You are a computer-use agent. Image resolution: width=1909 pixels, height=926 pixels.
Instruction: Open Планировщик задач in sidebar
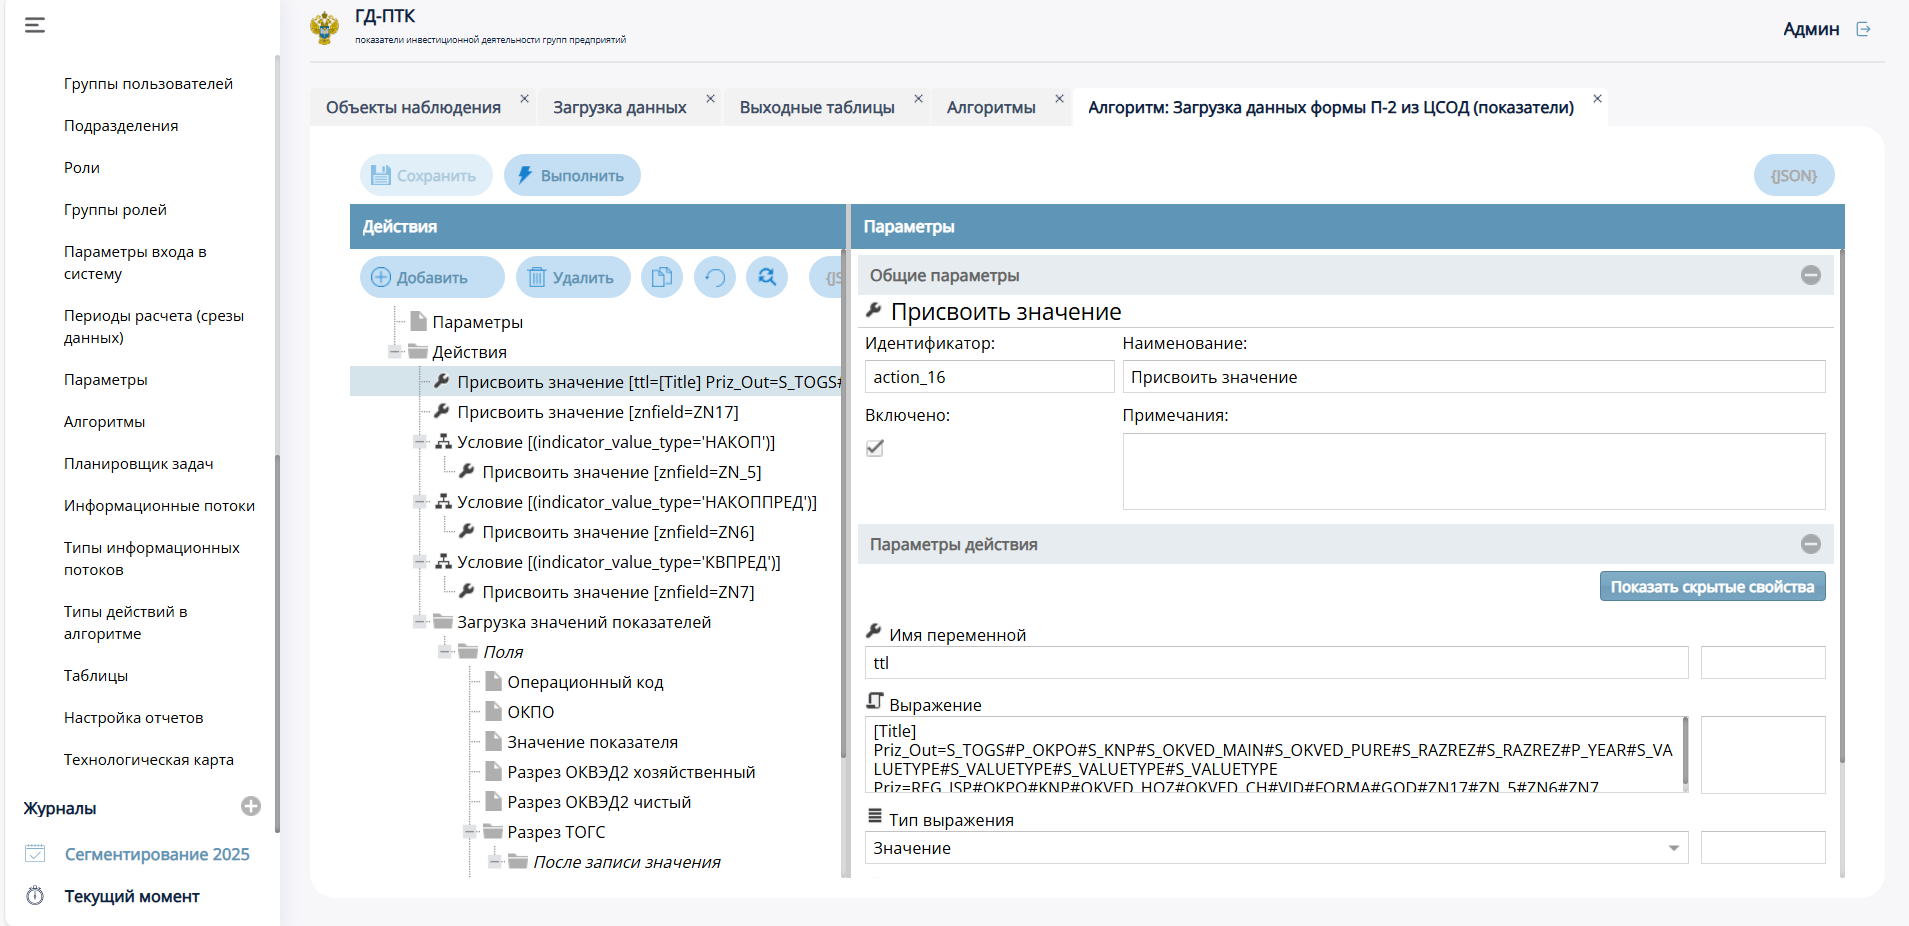(x=138, y=464)
